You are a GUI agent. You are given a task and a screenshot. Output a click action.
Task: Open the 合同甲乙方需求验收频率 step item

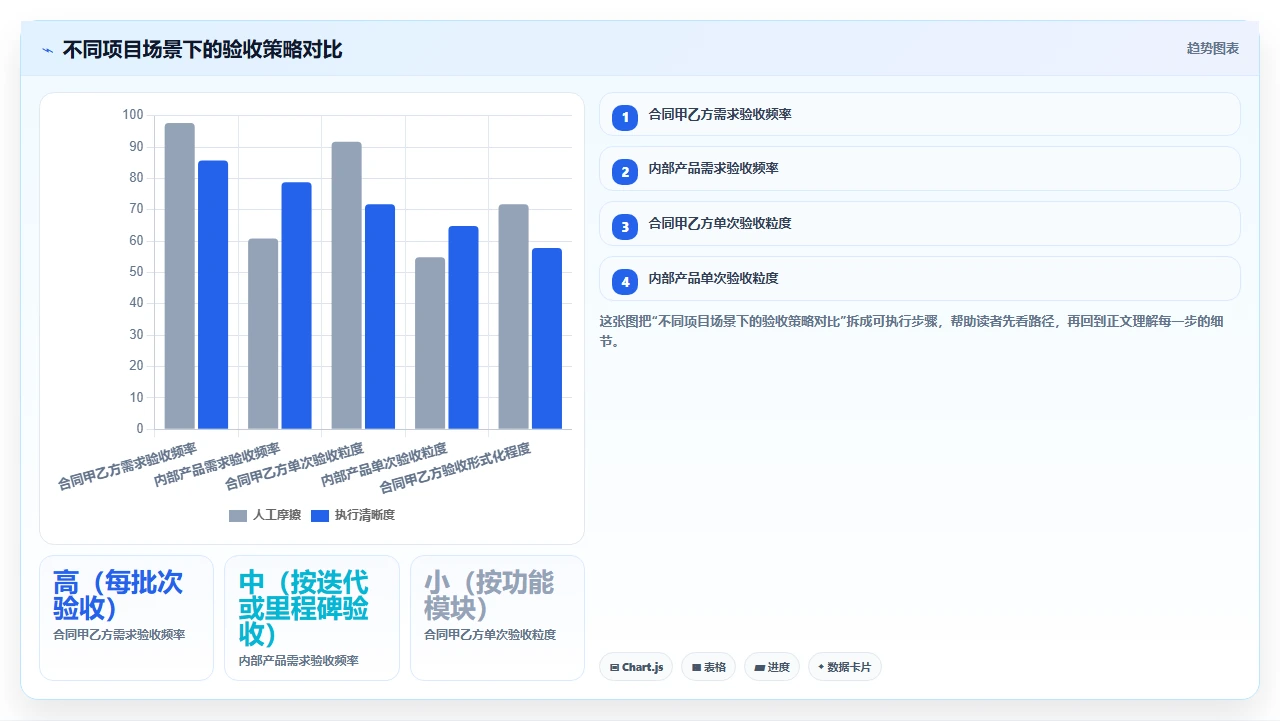920,114
